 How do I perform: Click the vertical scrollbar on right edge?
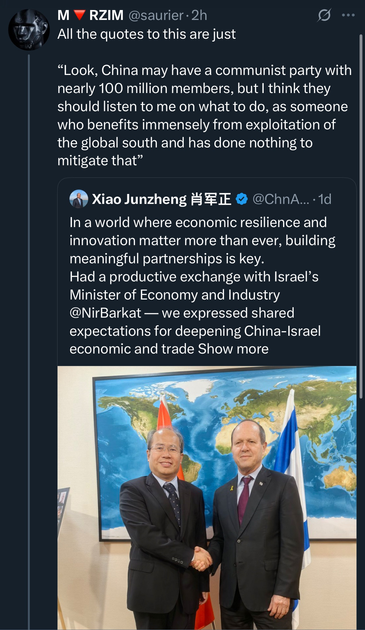tap(360, 209)
